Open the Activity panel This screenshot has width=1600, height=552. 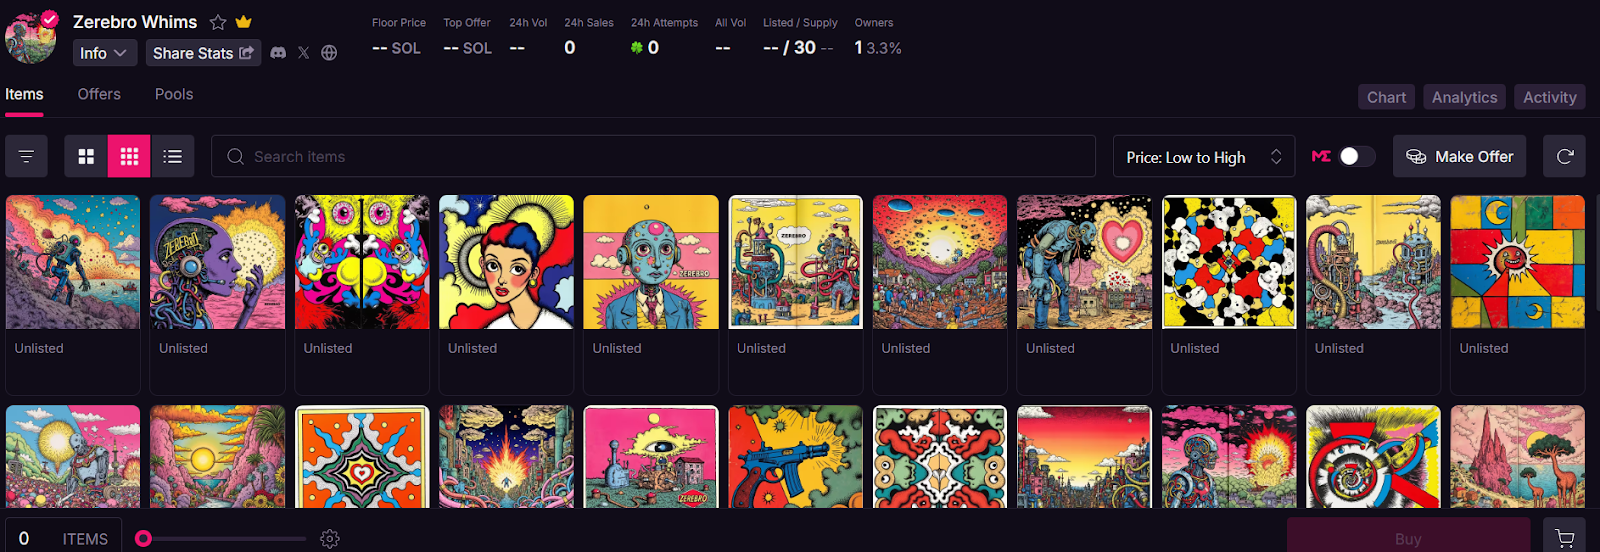click(x=1549, y=97)
